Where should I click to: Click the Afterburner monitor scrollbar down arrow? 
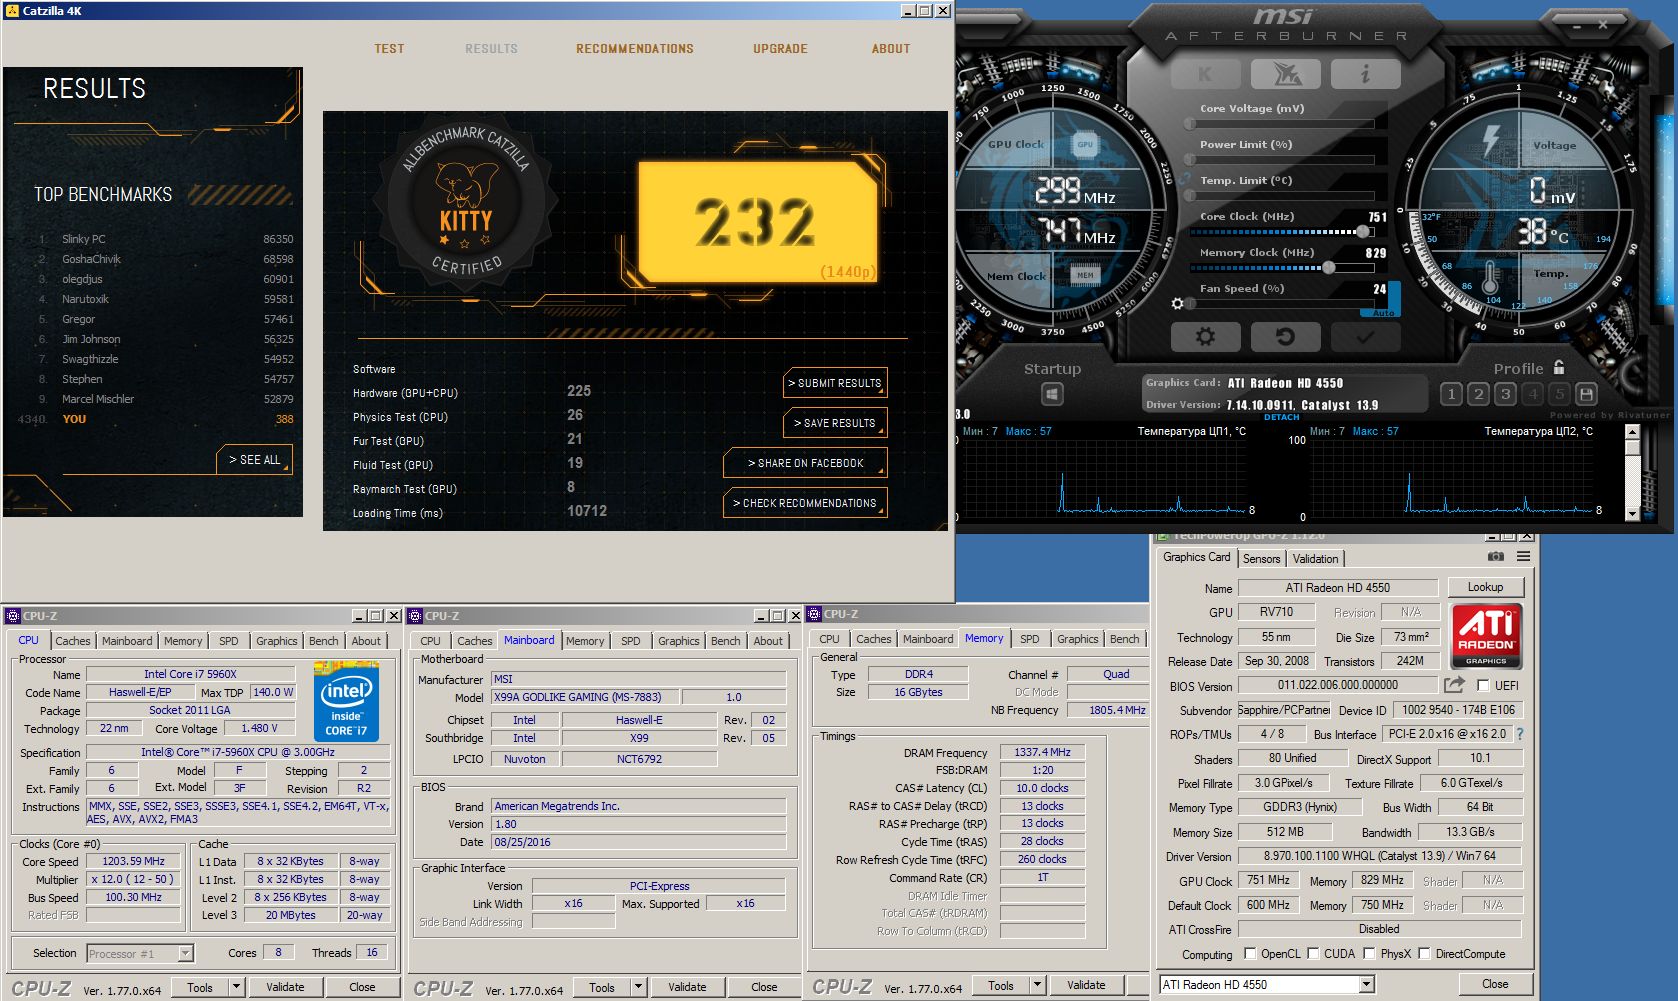click(1632, 513)
